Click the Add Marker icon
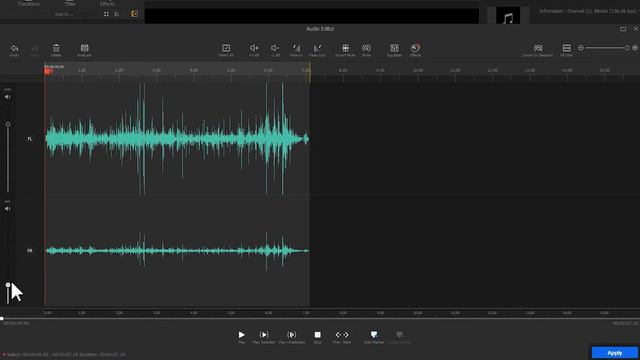The height and width of the screenshot is (360, 640). pos(374,335)
